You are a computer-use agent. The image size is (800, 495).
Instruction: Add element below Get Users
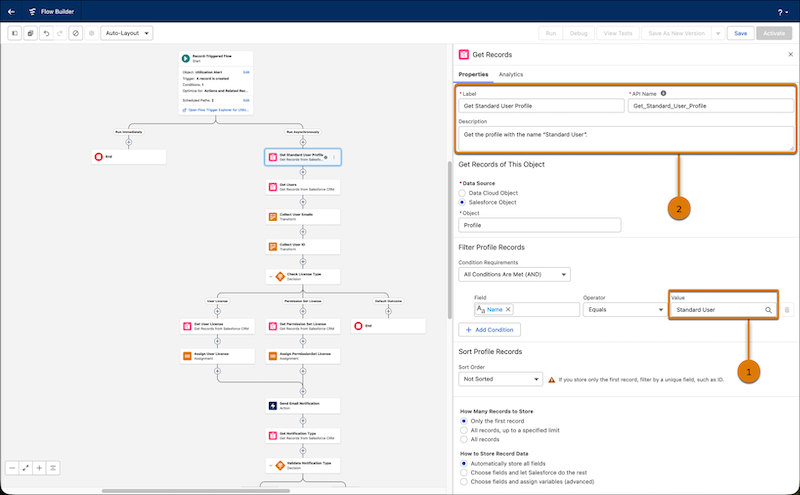(x=303, y=202)
